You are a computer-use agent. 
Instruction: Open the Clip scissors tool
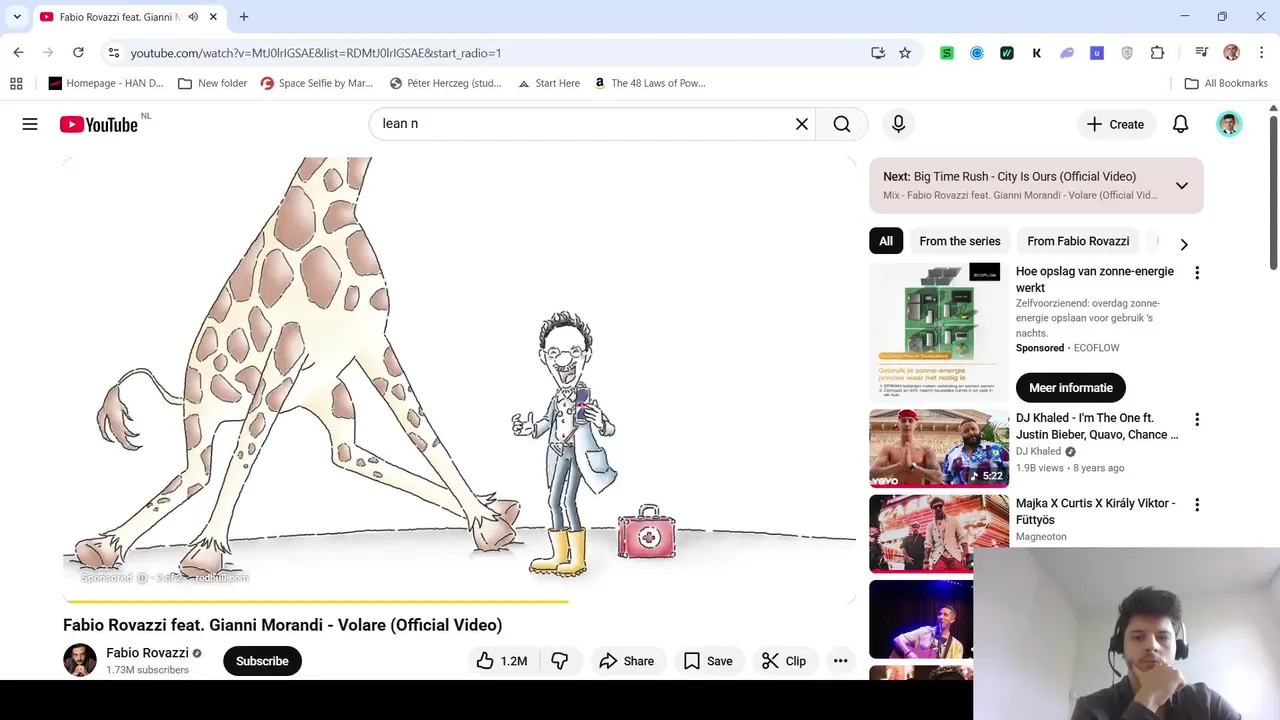point(783,661)
